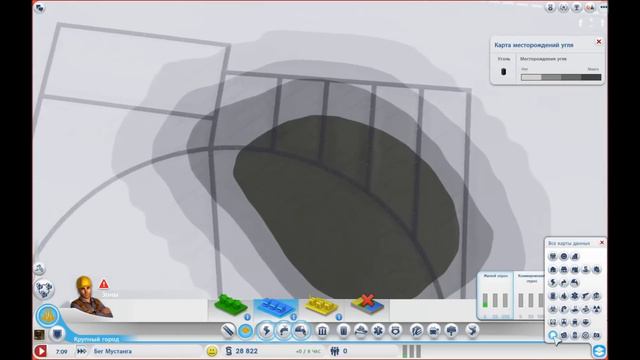Open the Power lightning-bolt menu
This screenshot has height=360, width=640.
tap(266, 330)
